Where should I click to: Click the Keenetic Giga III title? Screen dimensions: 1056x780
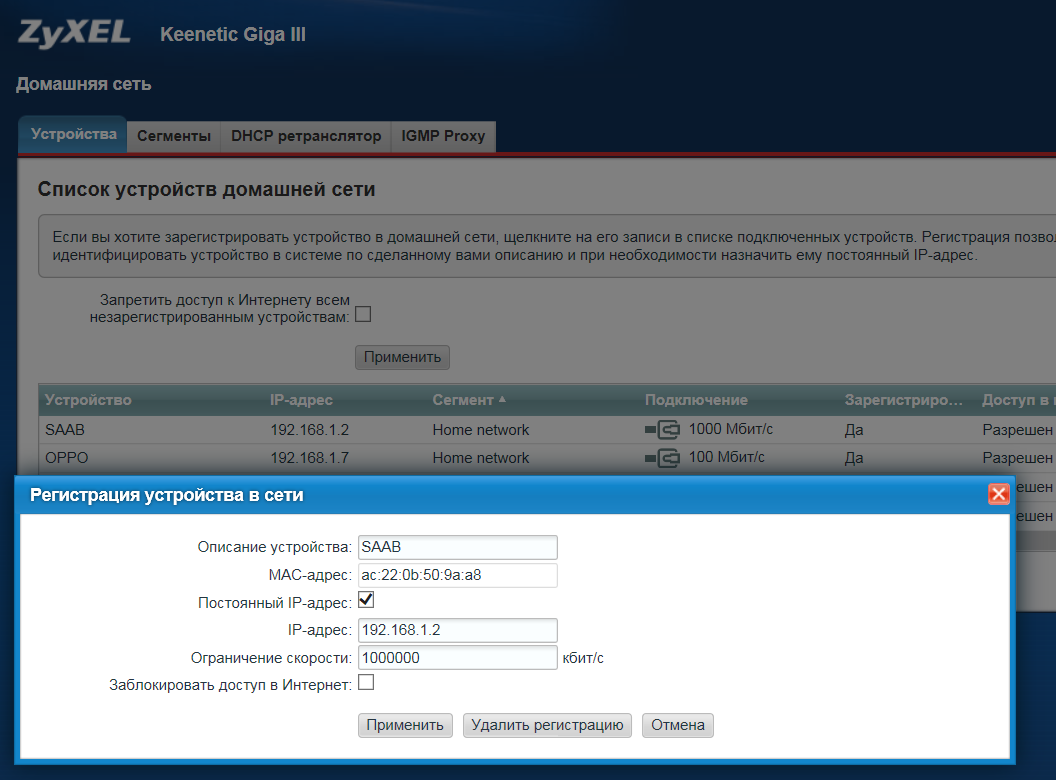tap(233, 34)
